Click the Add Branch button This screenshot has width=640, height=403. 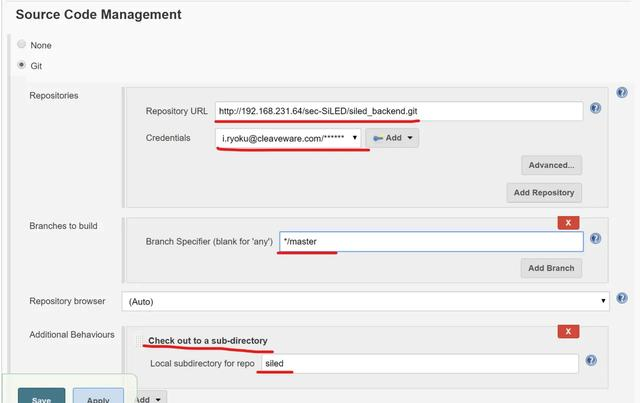[551, 268]
